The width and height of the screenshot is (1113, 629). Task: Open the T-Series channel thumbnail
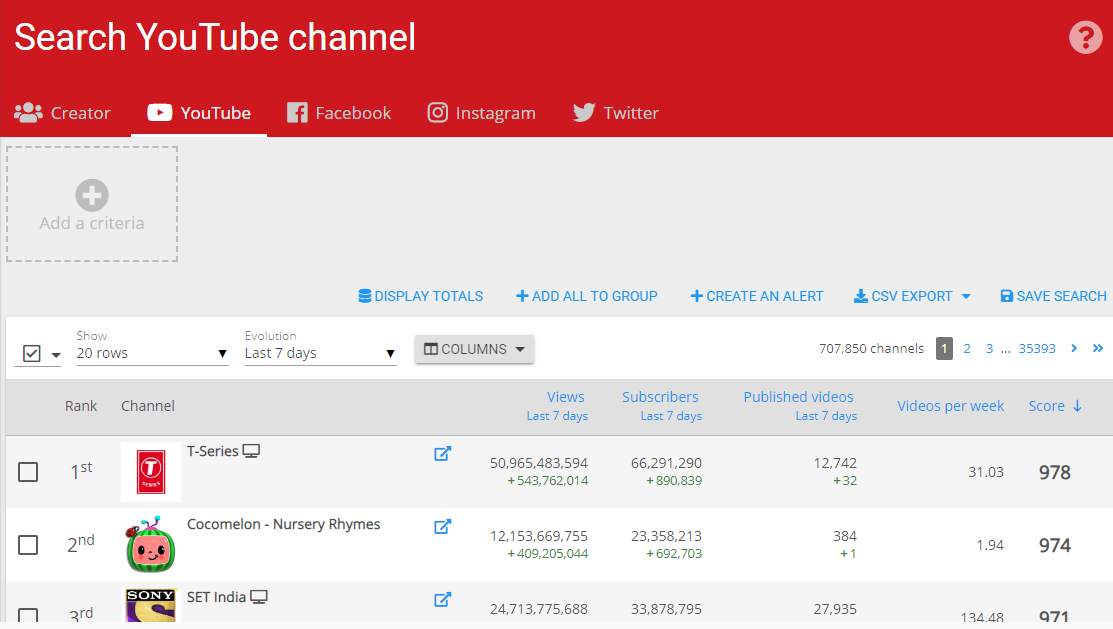pos(150,472)
